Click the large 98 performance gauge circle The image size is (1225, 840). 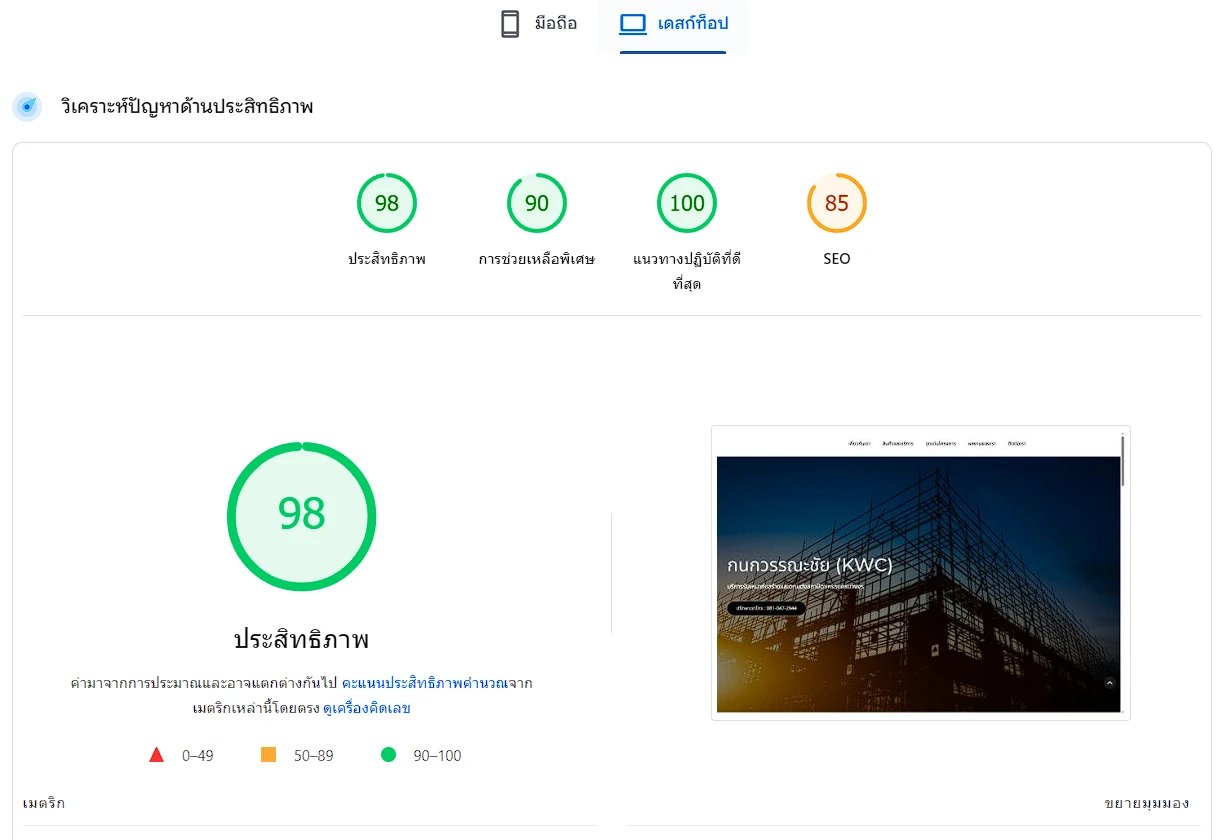[301, 515]
